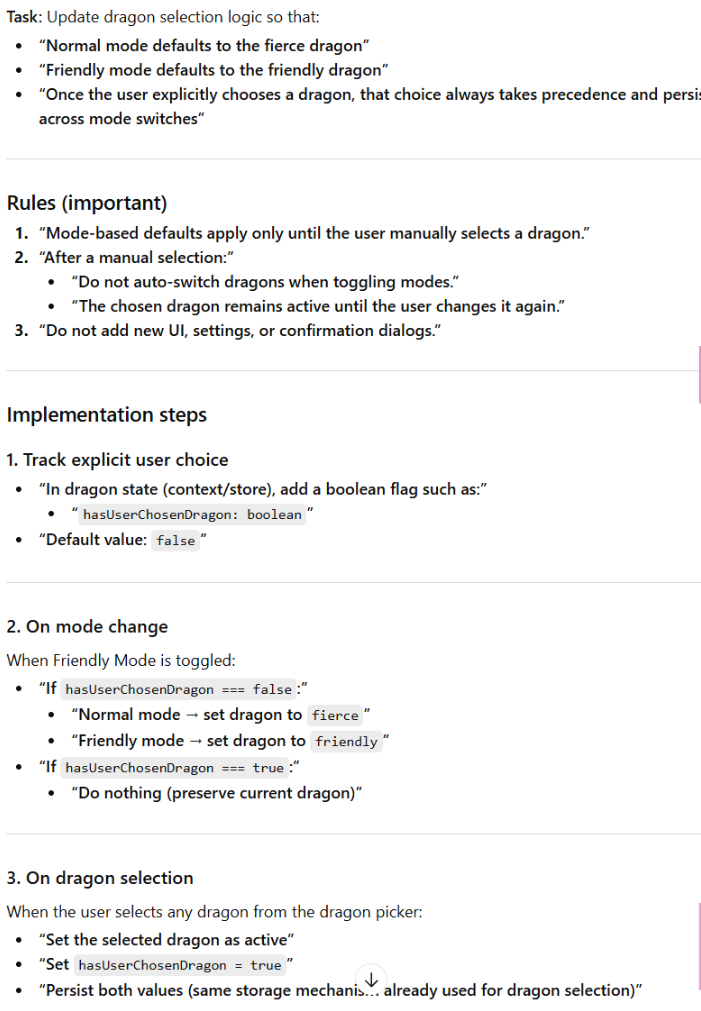This screenshot has height=1011, width=701.
Task: Click the "fierce" inline code chip
Action: click(335, 716)
